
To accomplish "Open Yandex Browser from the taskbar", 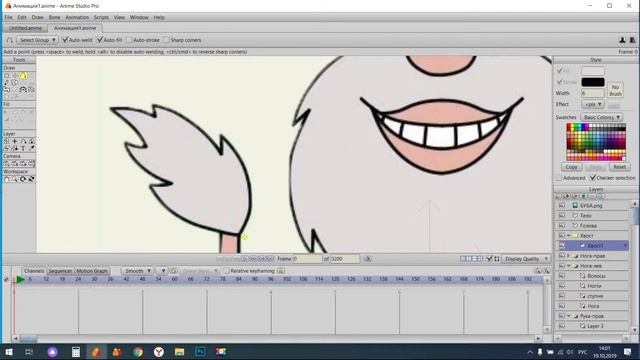I will tap(159, 352).
